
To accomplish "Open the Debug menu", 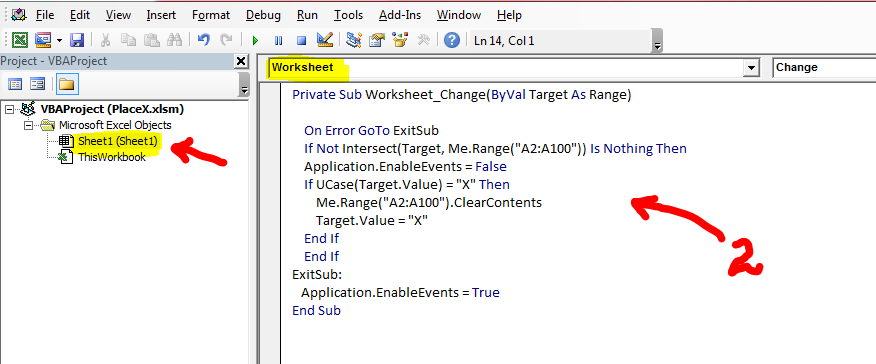I will [x=263, y=15].
